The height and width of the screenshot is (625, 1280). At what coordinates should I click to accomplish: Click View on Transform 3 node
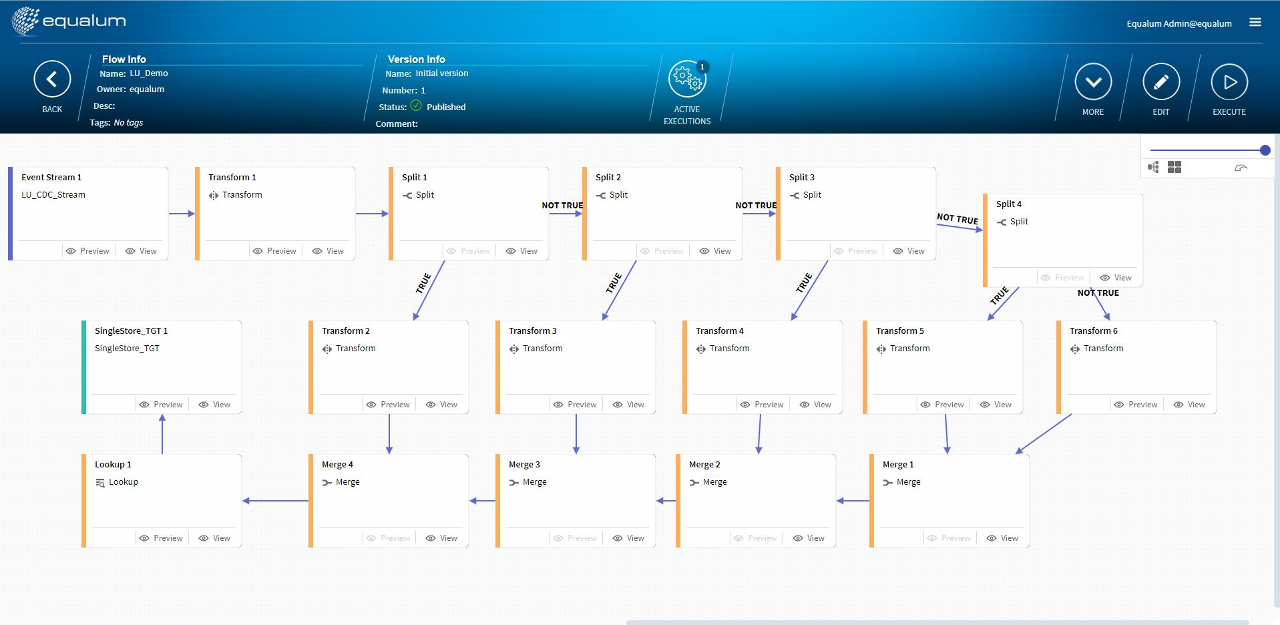point(629,405)
